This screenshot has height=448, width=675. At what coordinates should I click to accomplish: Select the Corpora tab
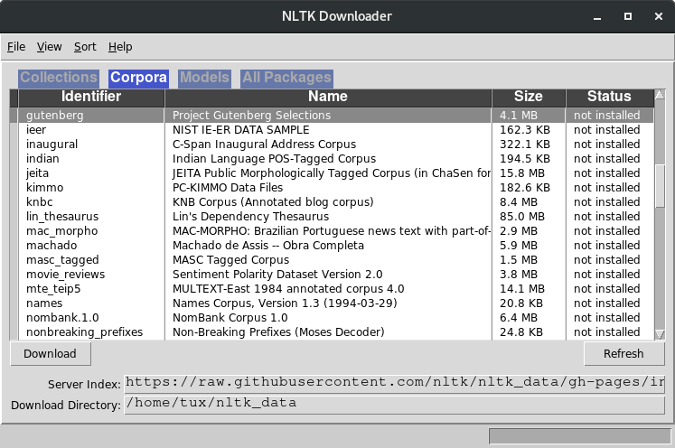click(138, 77)
